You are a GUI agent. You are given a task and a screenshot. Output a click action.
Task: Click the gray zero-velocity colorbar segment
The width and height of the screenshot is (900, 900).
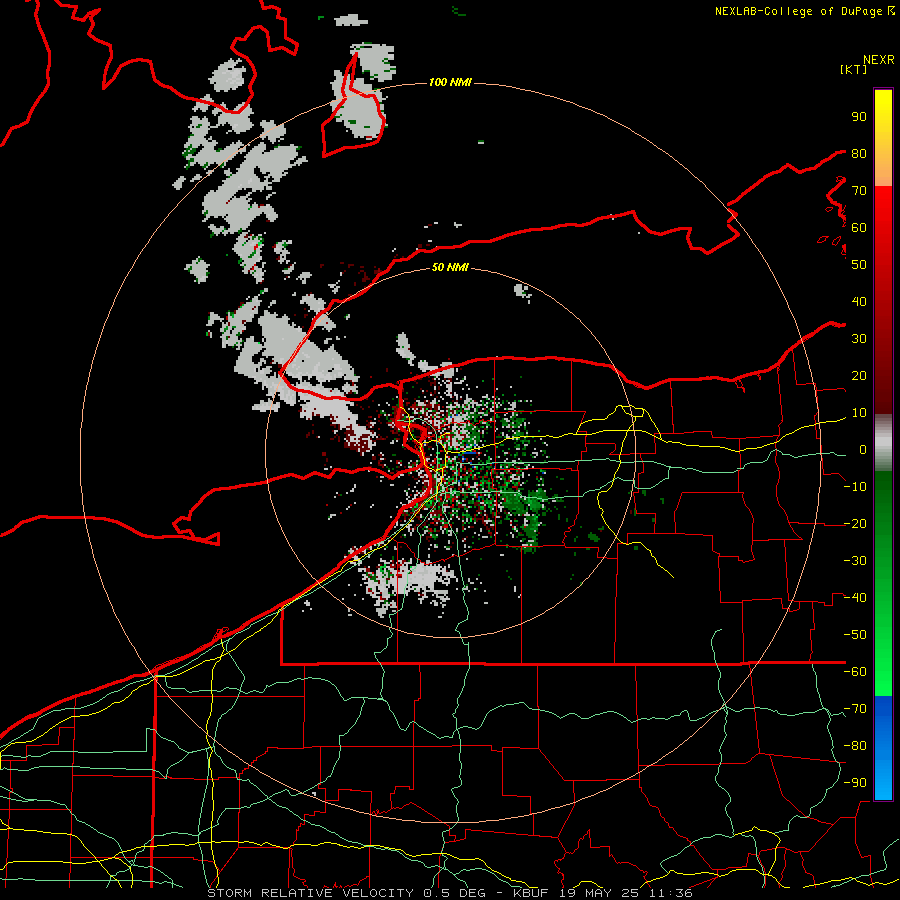coord(883,443)
